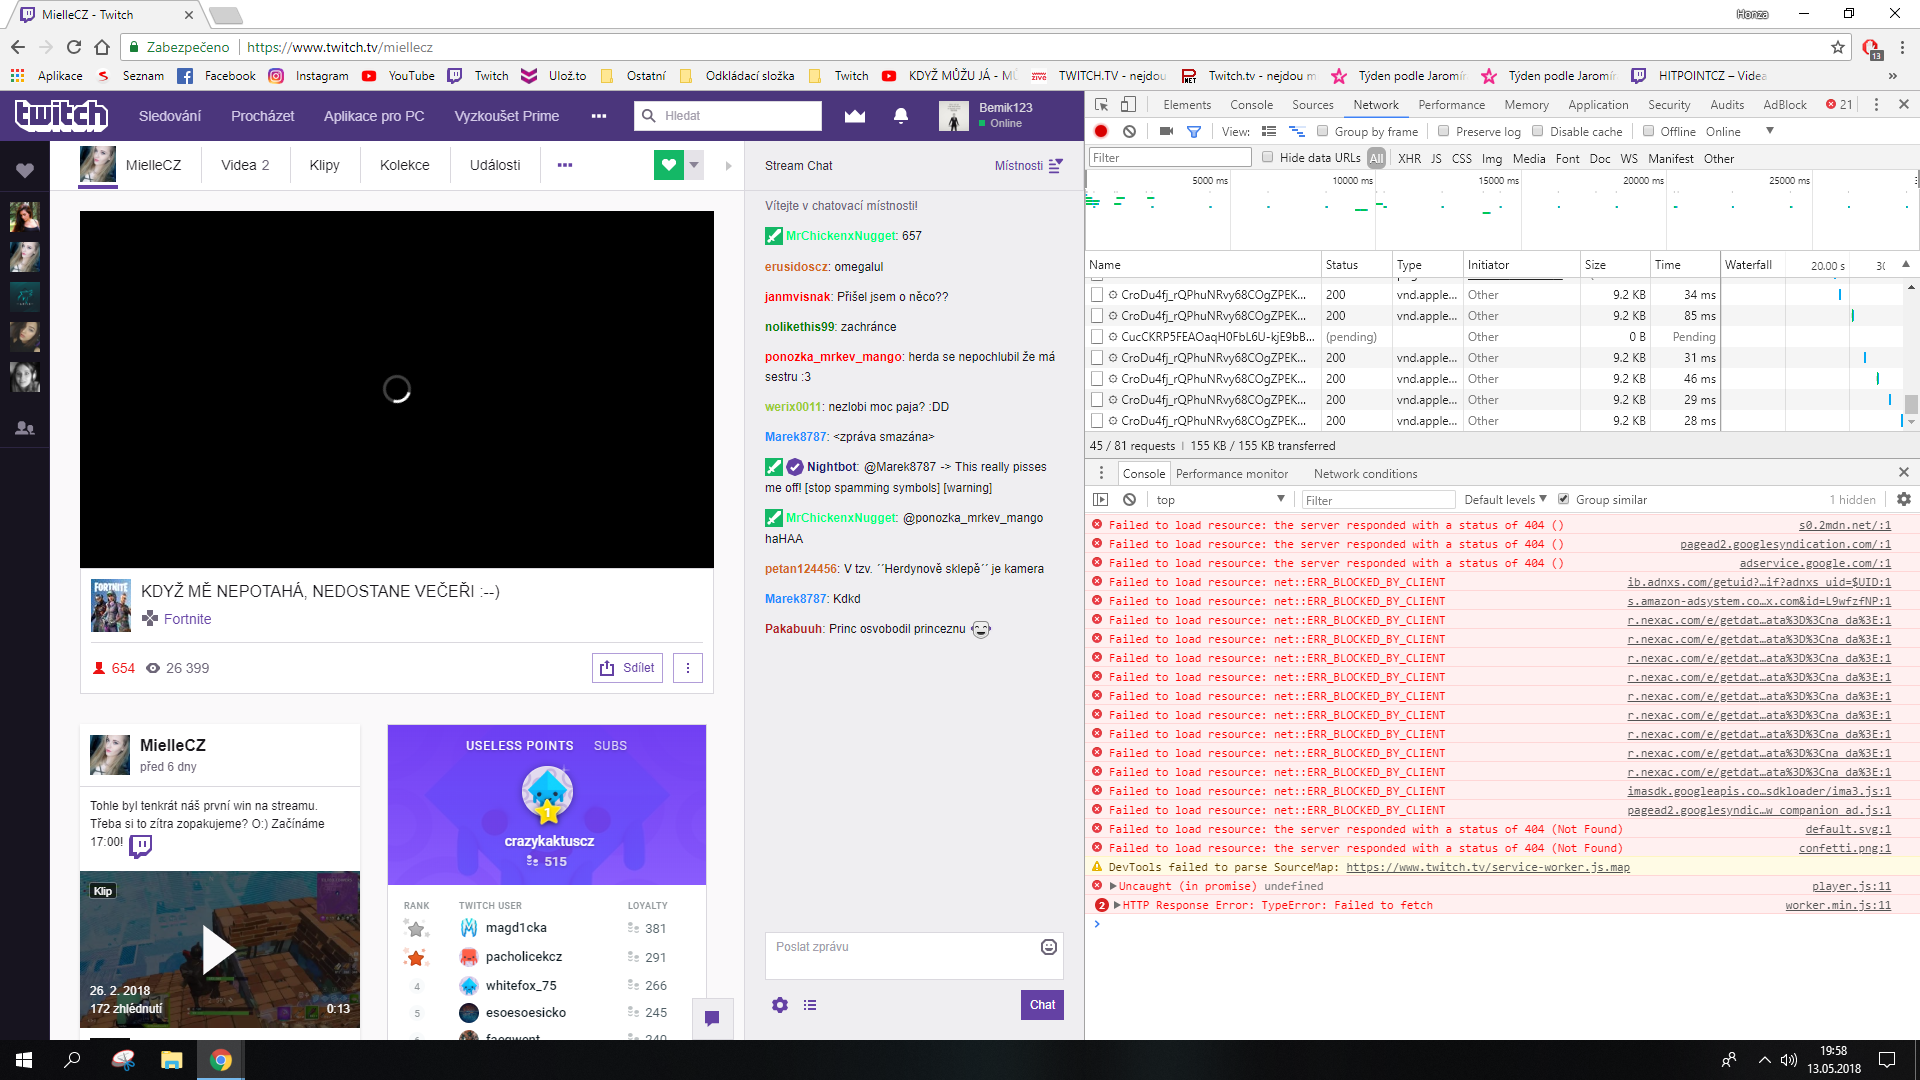The height and width of the screenshot is (1080, 1920).
Task: Toggle device toolbar icon in DevTools
Action: click(x=1128, y=104)
